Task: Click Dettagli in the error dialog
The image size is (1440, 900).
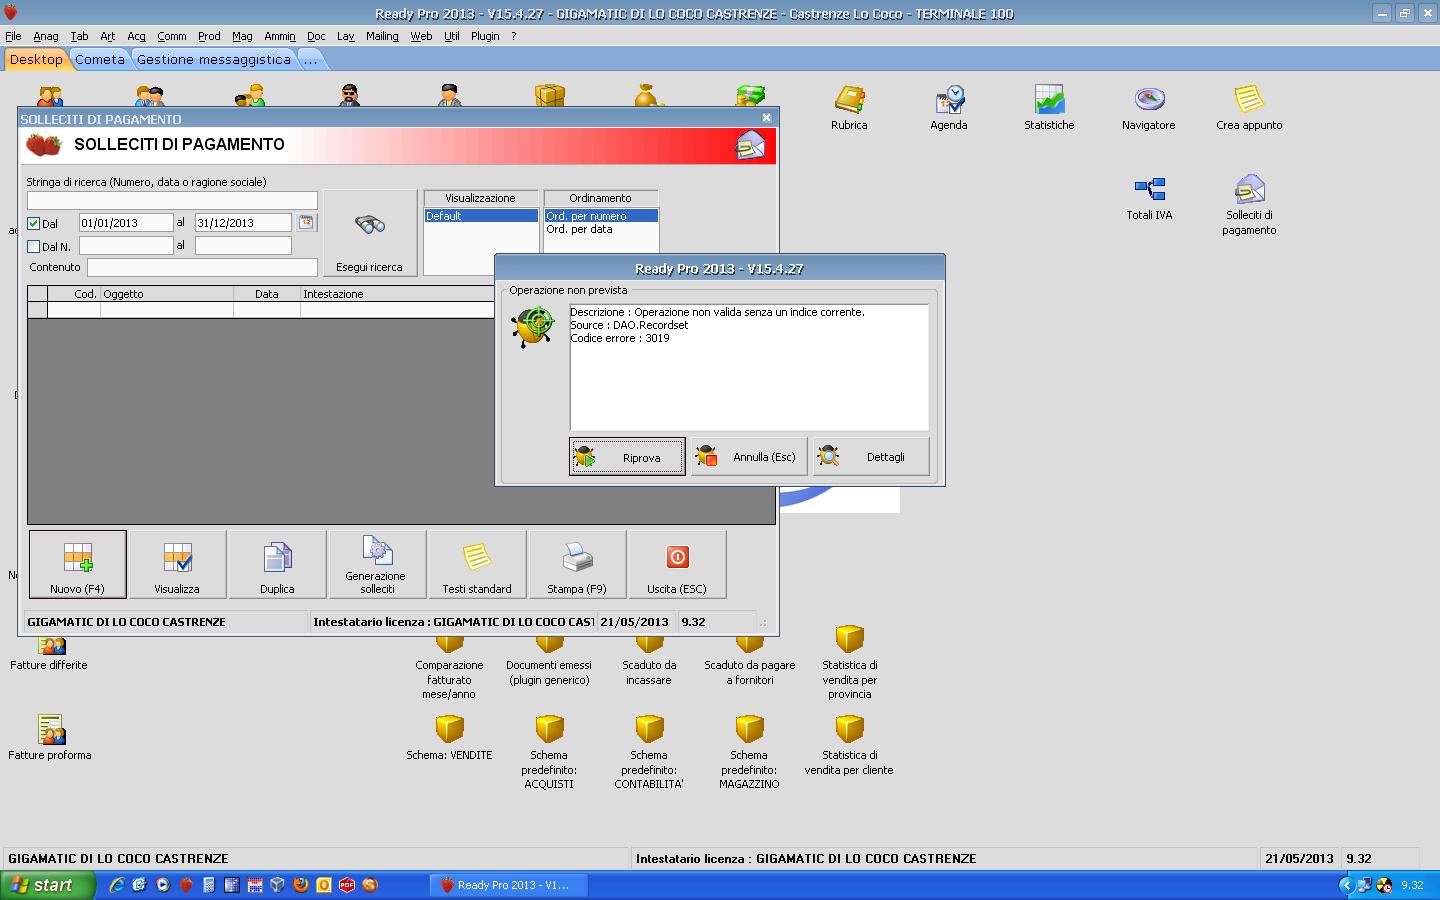Action: click(871, 457)
